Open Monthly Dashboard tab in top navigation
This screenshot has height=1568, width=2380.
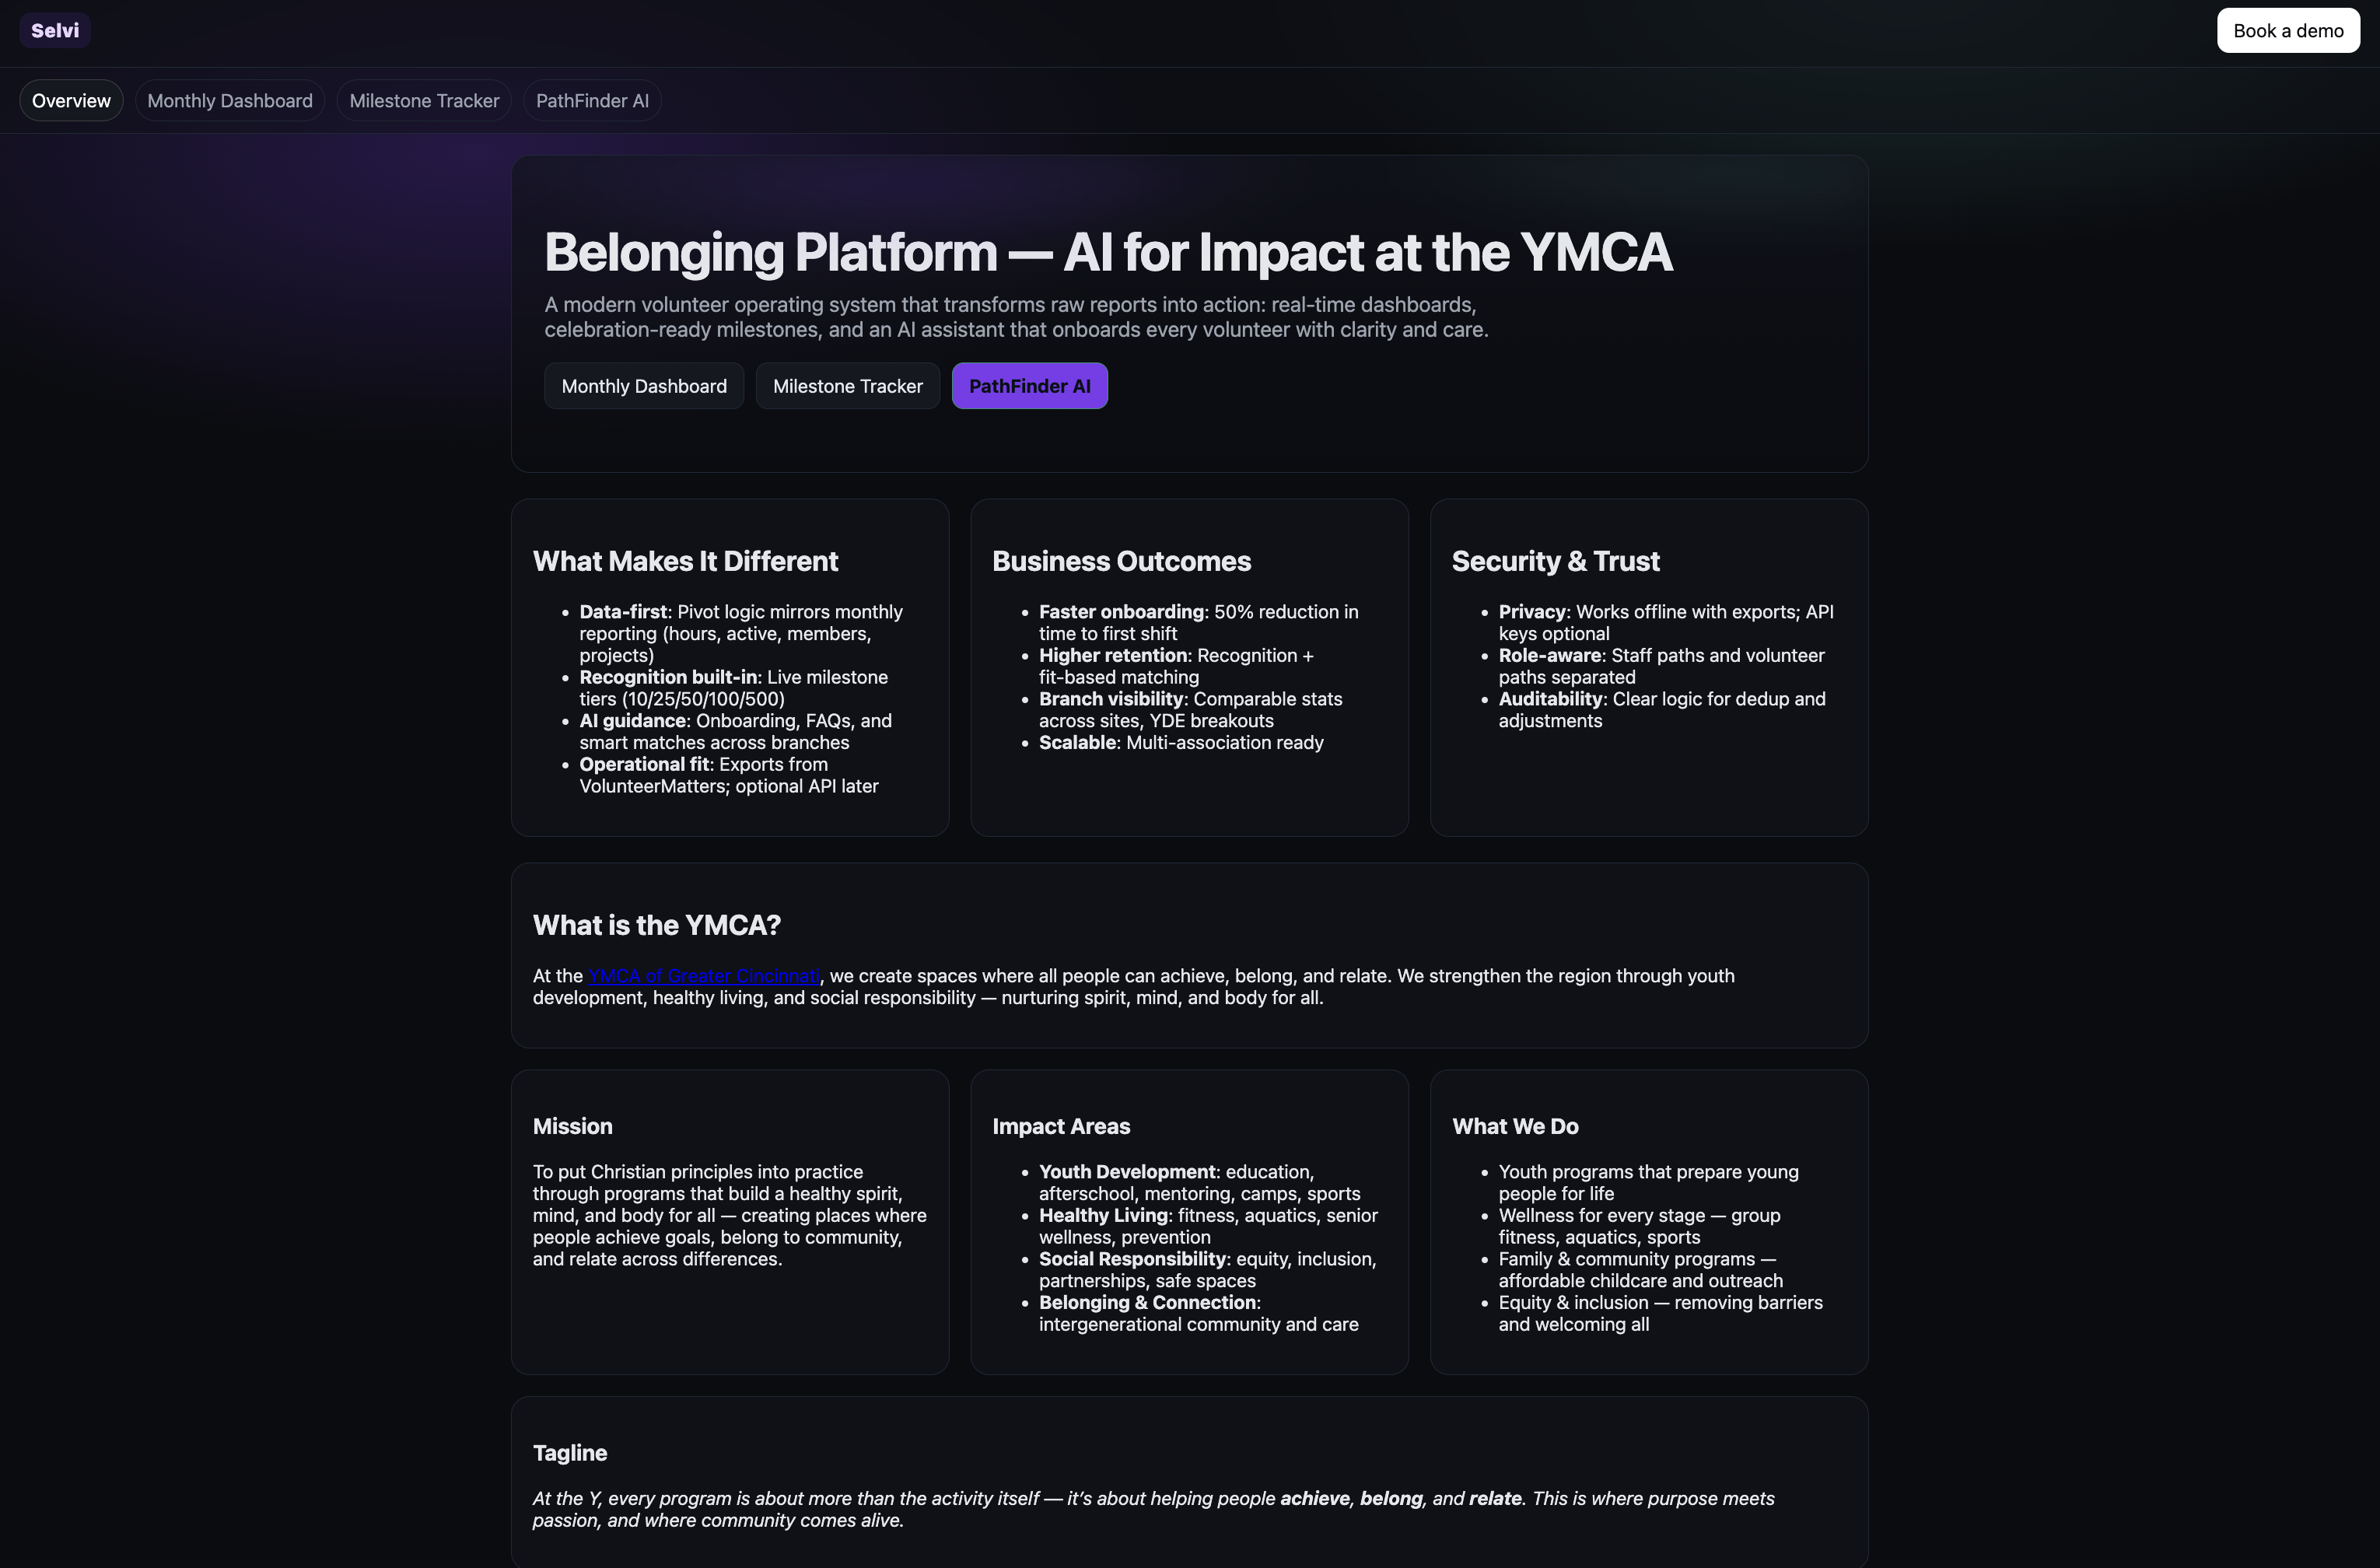click(230, 101)
